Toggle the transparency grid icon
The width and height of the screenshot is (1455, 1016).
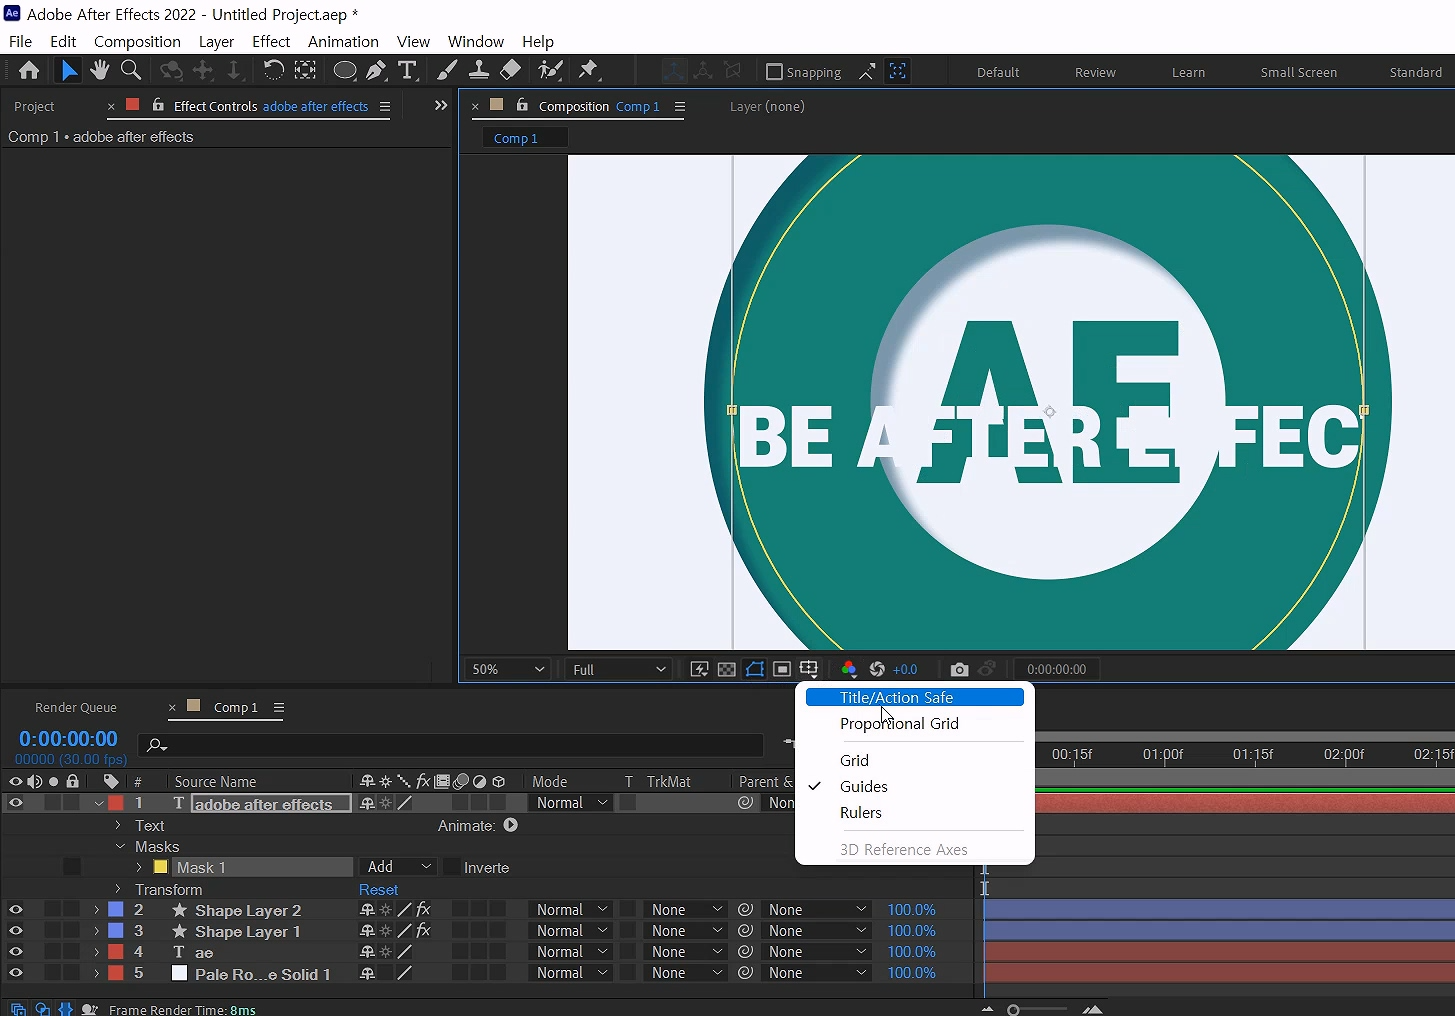coord(727,669)
